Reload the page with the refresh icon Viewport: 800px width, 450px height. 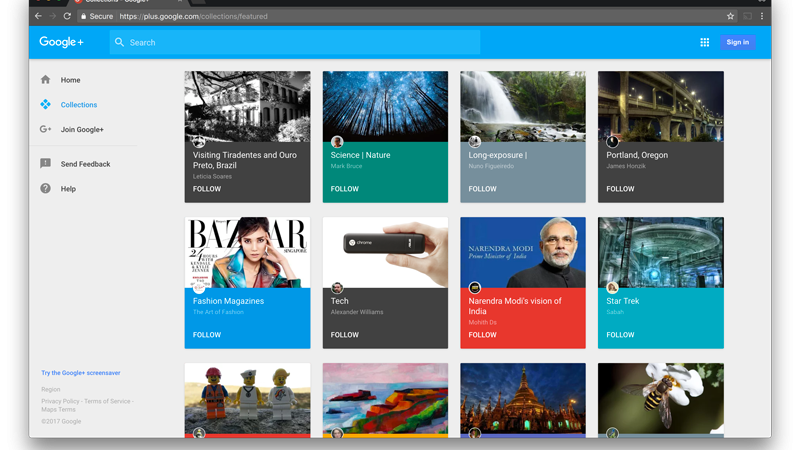coord(67,16)
